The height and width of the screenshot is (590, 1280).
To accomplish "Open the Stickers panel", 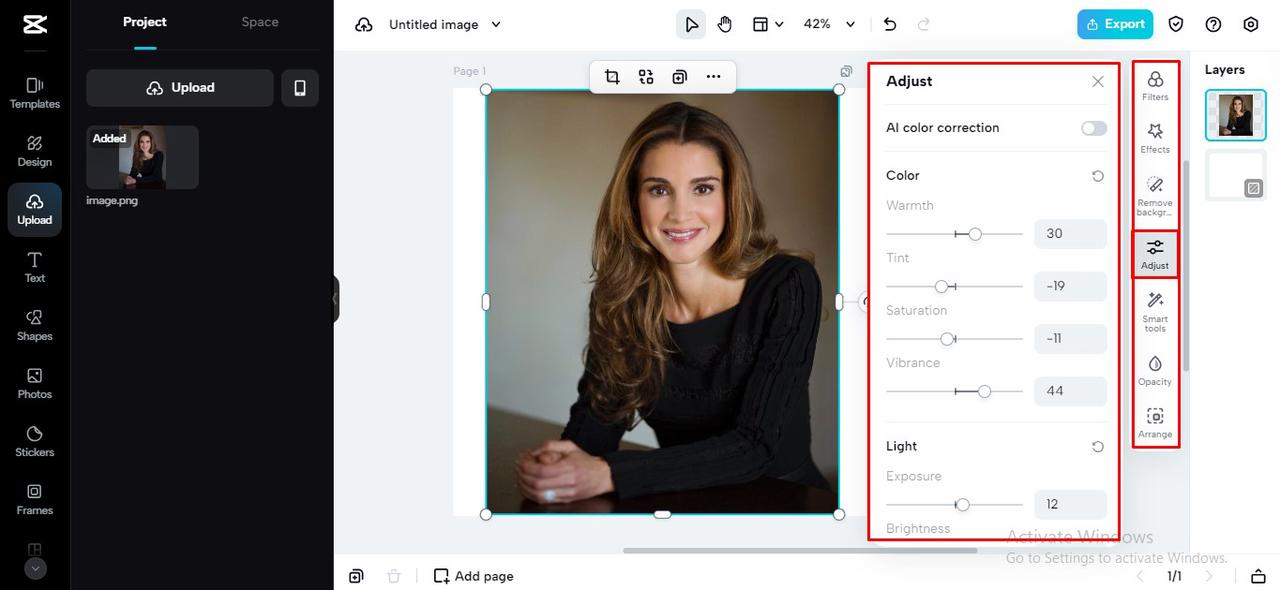I will [x=35, y=441].
